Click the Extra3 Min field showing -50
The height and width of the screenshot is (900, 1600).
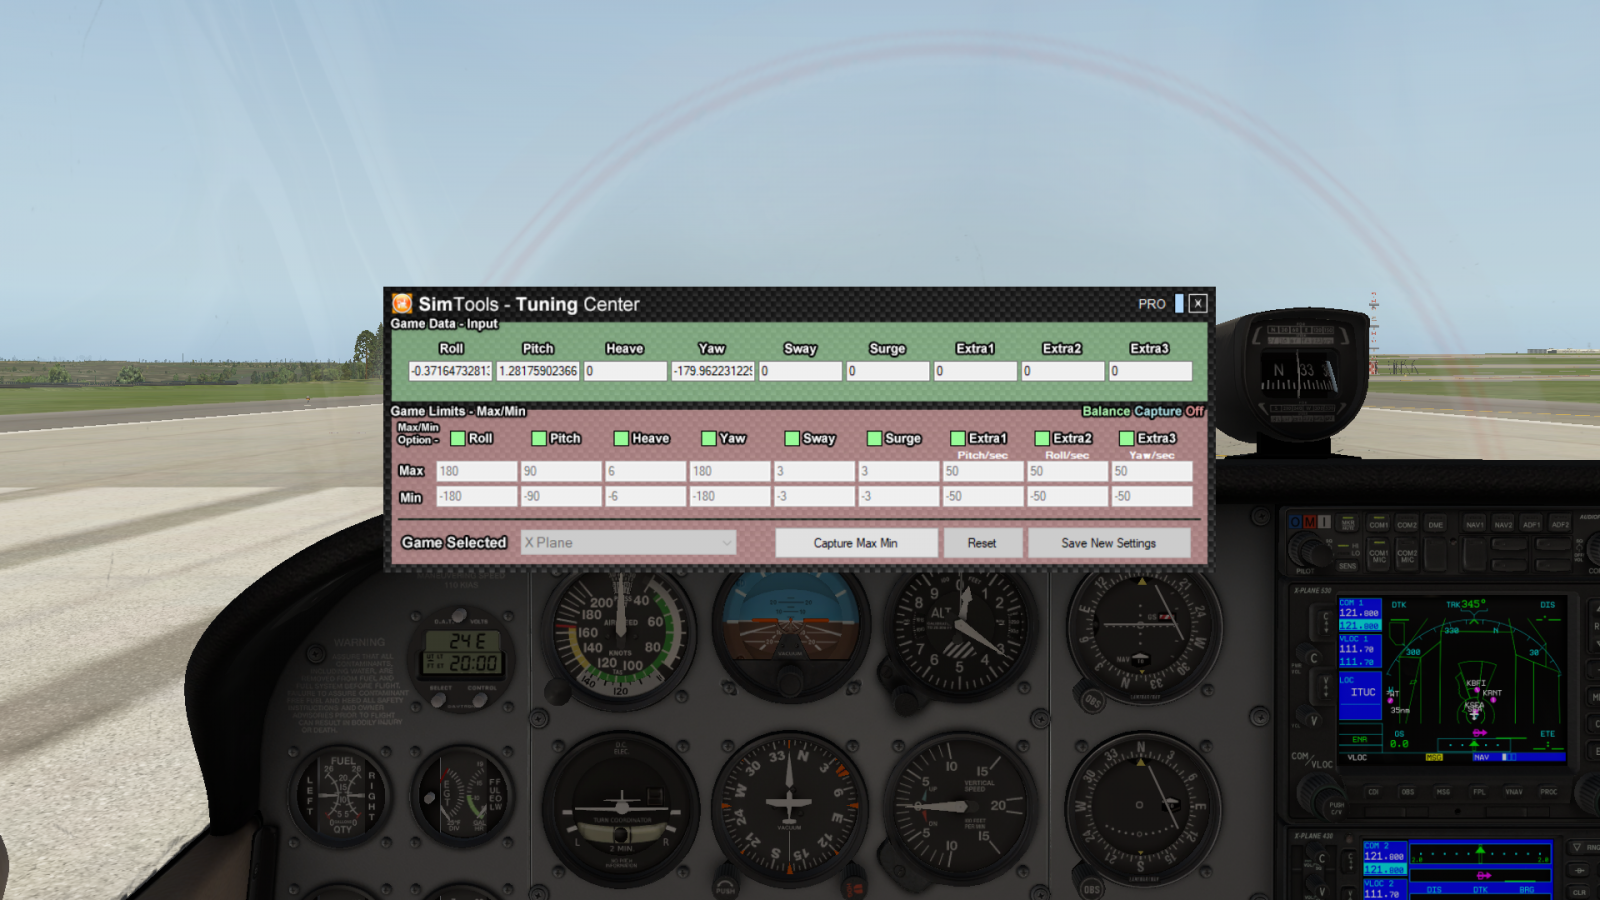coord(1152,496)
